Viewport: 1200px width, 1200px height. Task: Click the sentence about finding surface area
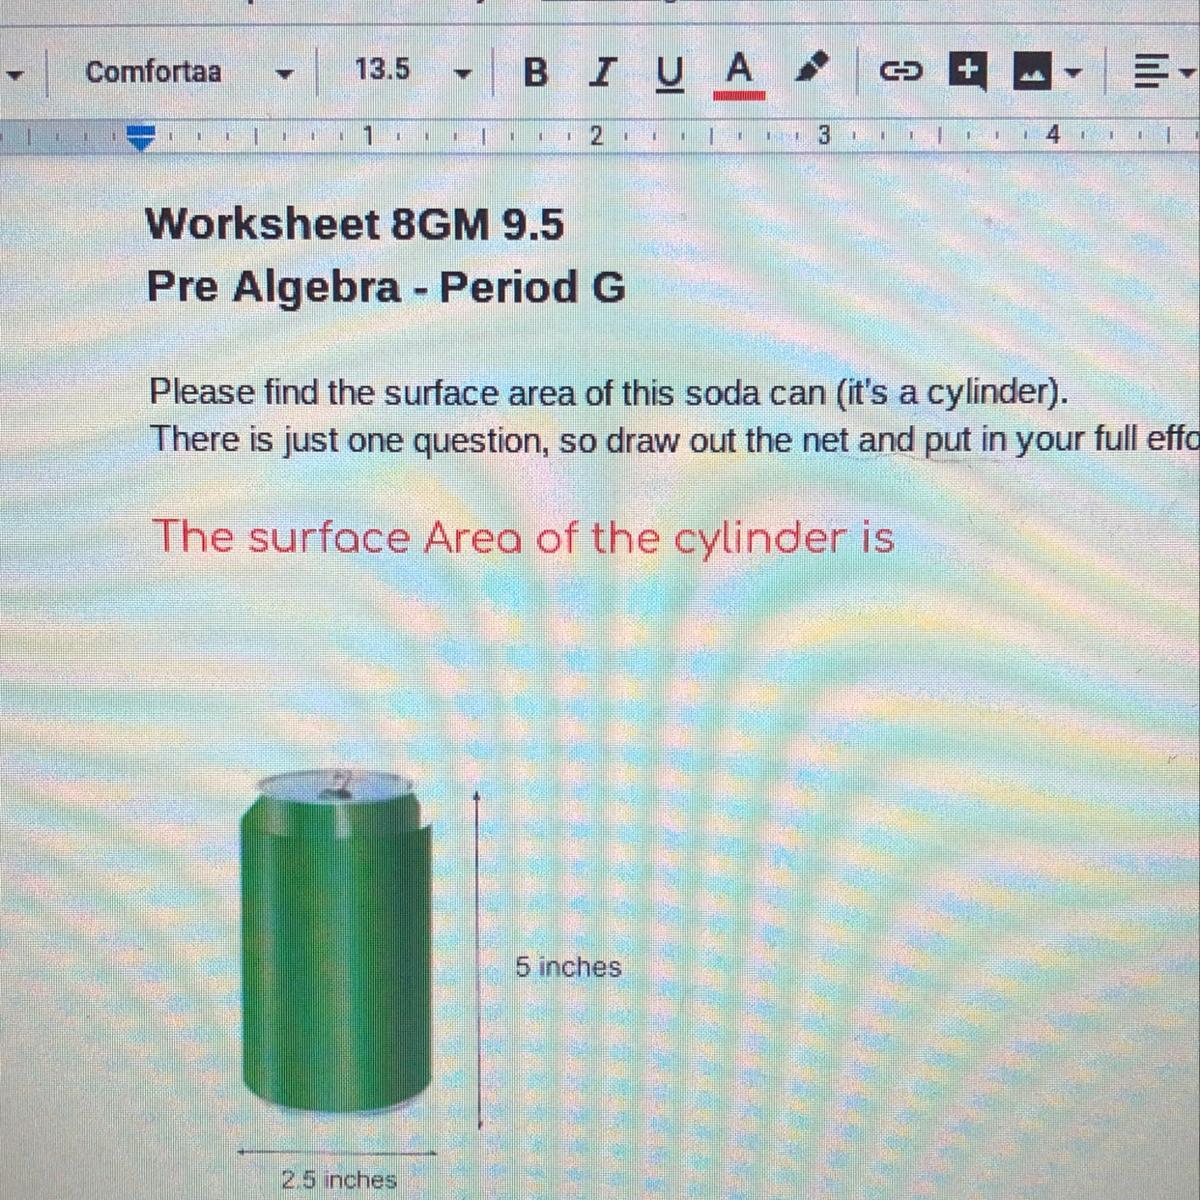pyautogui.click(x=609, y=393)
